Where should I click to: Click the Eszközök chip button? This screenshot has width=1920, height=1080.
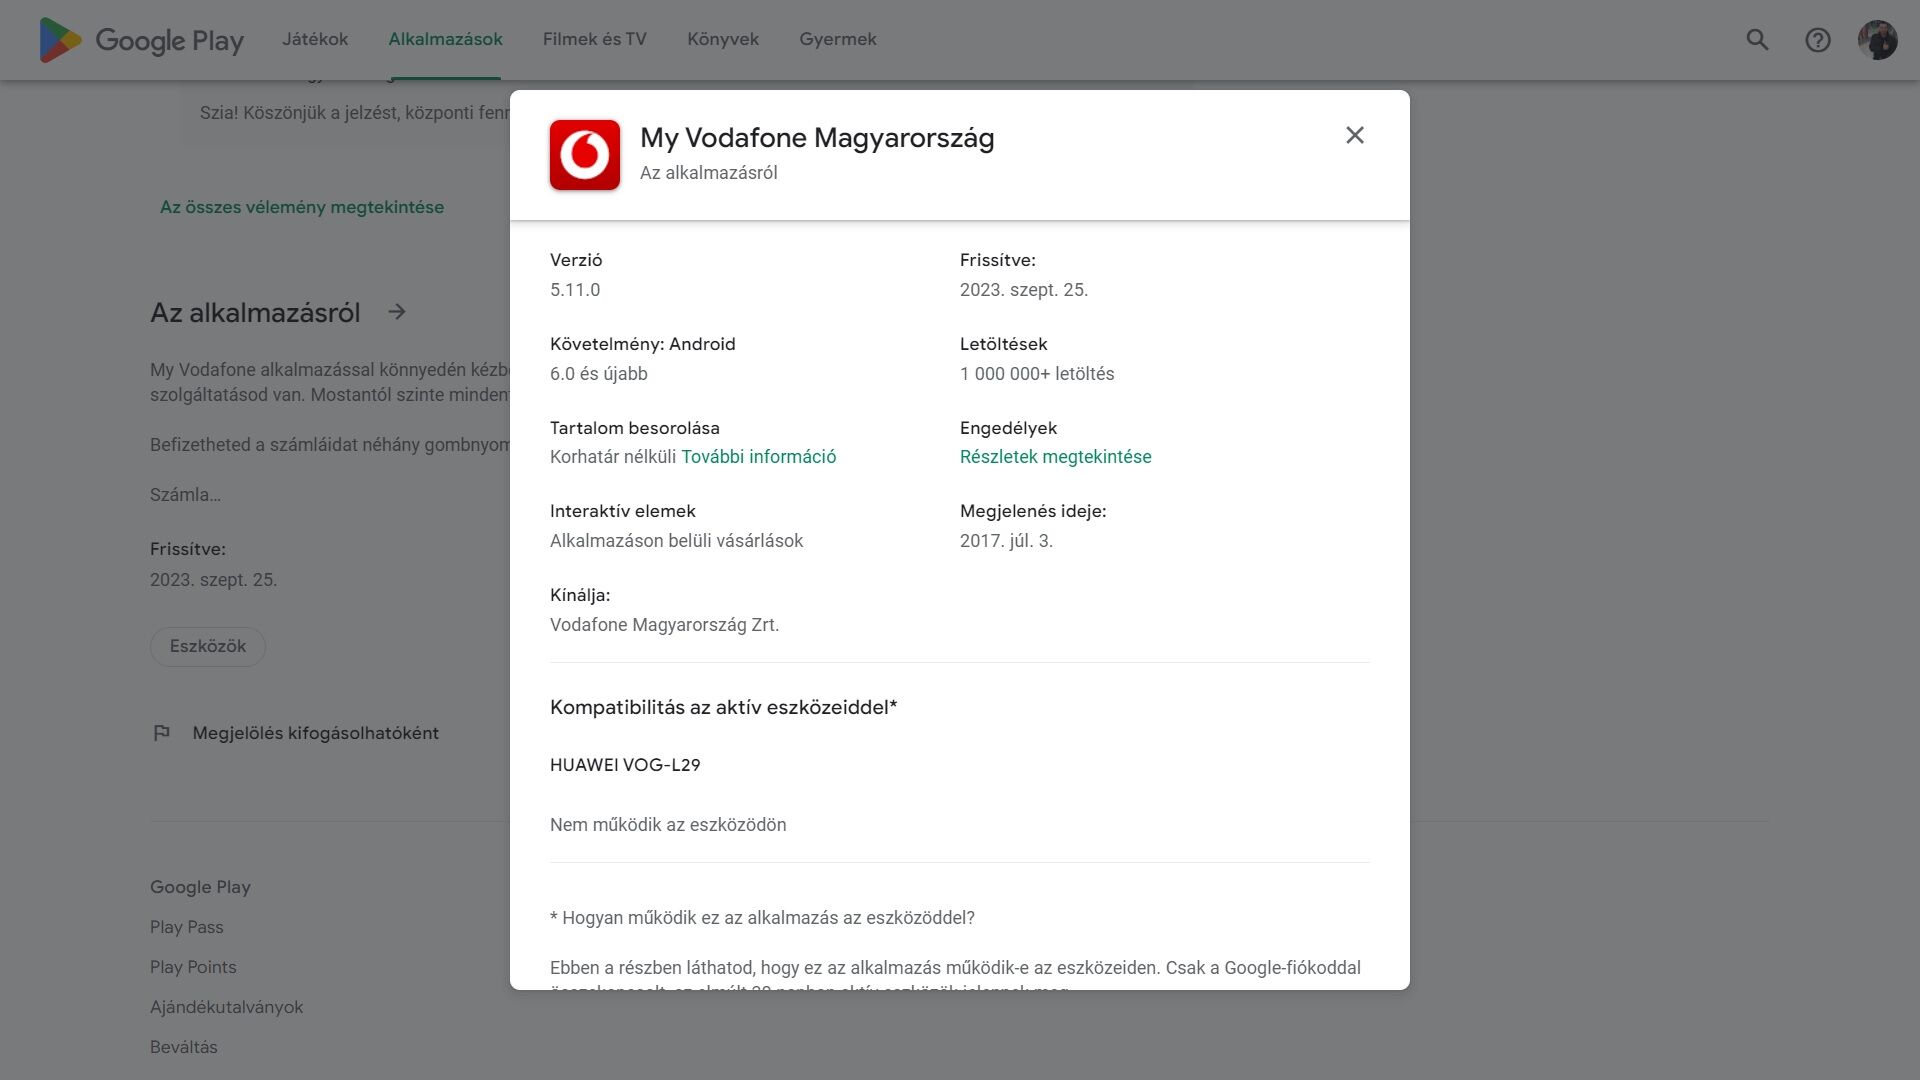coord(208,646)
